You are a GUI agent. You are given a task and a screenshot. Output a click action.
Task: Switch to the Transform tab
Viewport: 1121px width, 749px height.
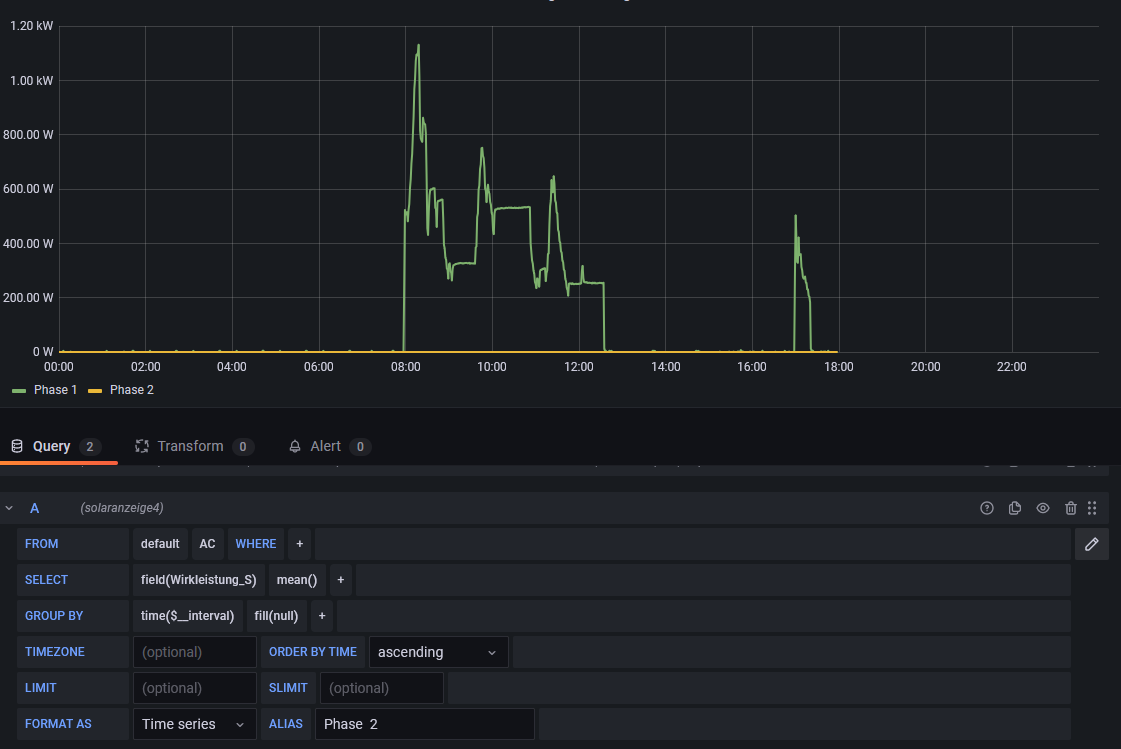tap(190, 446)
